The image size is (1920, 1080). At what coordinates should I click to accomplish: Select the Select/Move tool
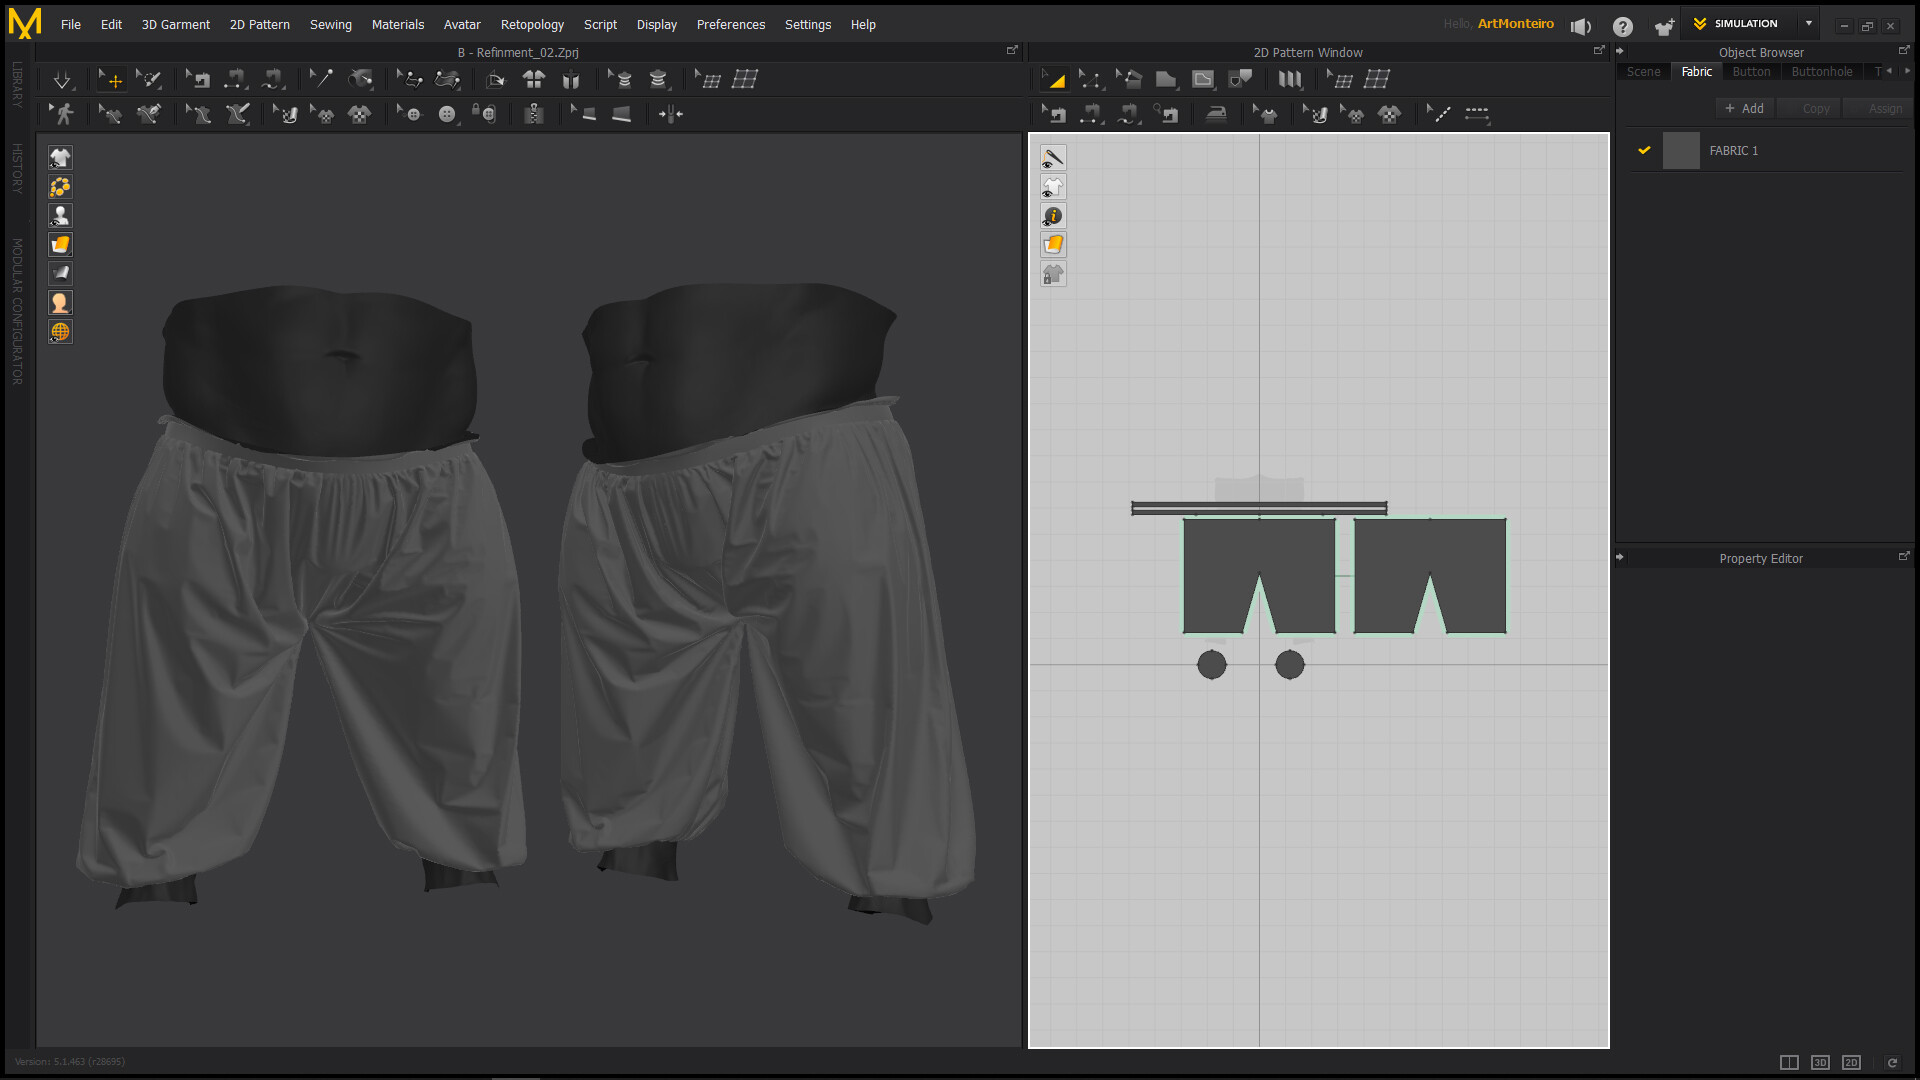112,80
